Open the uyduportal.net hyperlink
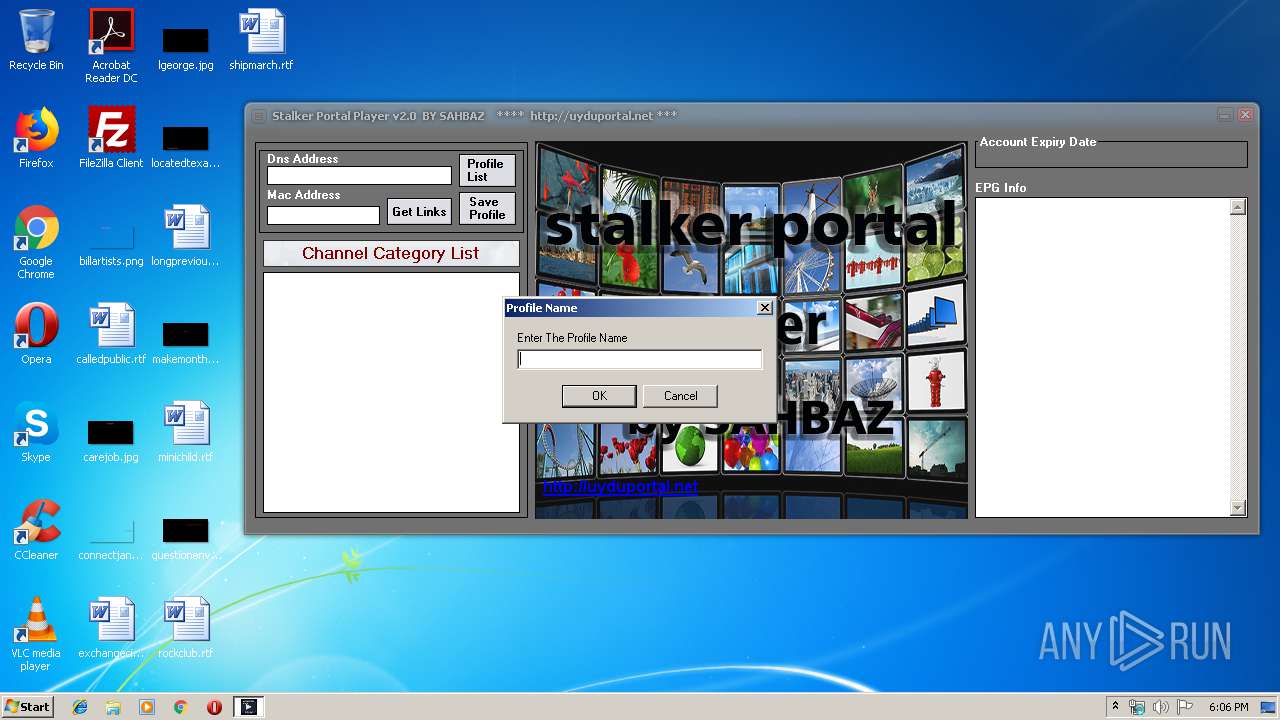 click(621, 487)
